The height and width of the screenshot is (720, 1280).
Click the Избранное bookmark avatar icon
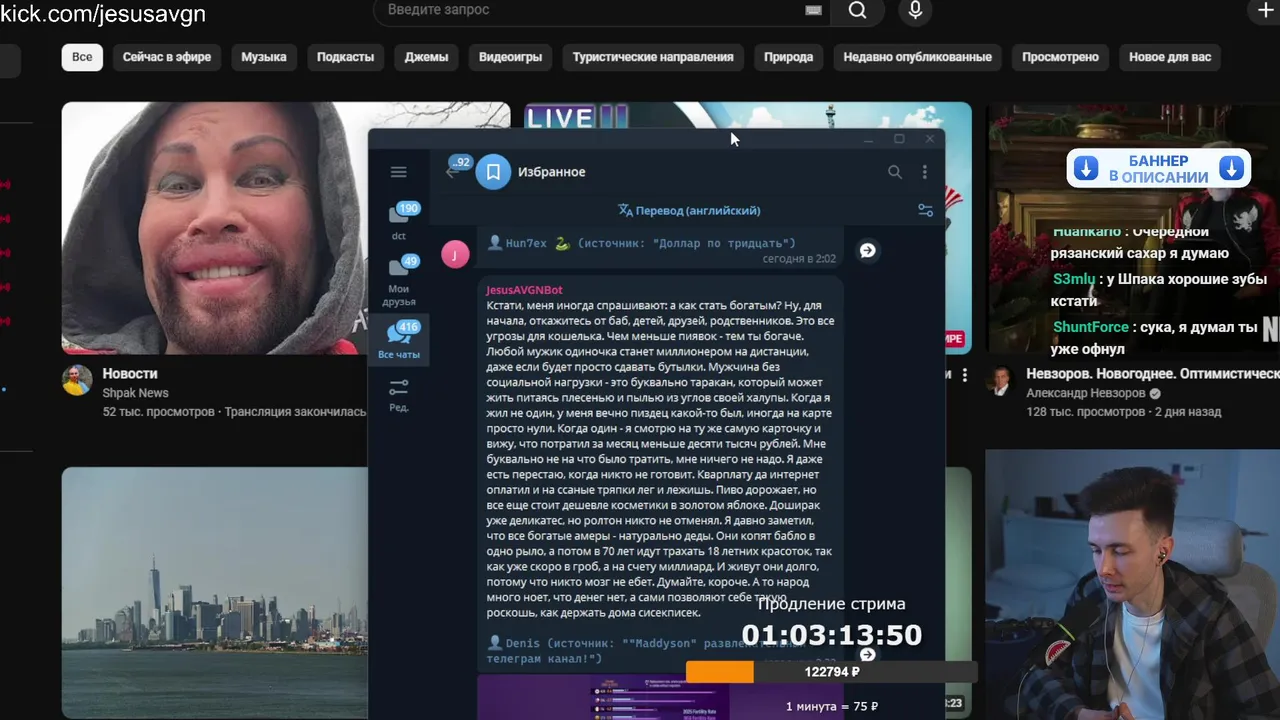pos(493,172)
